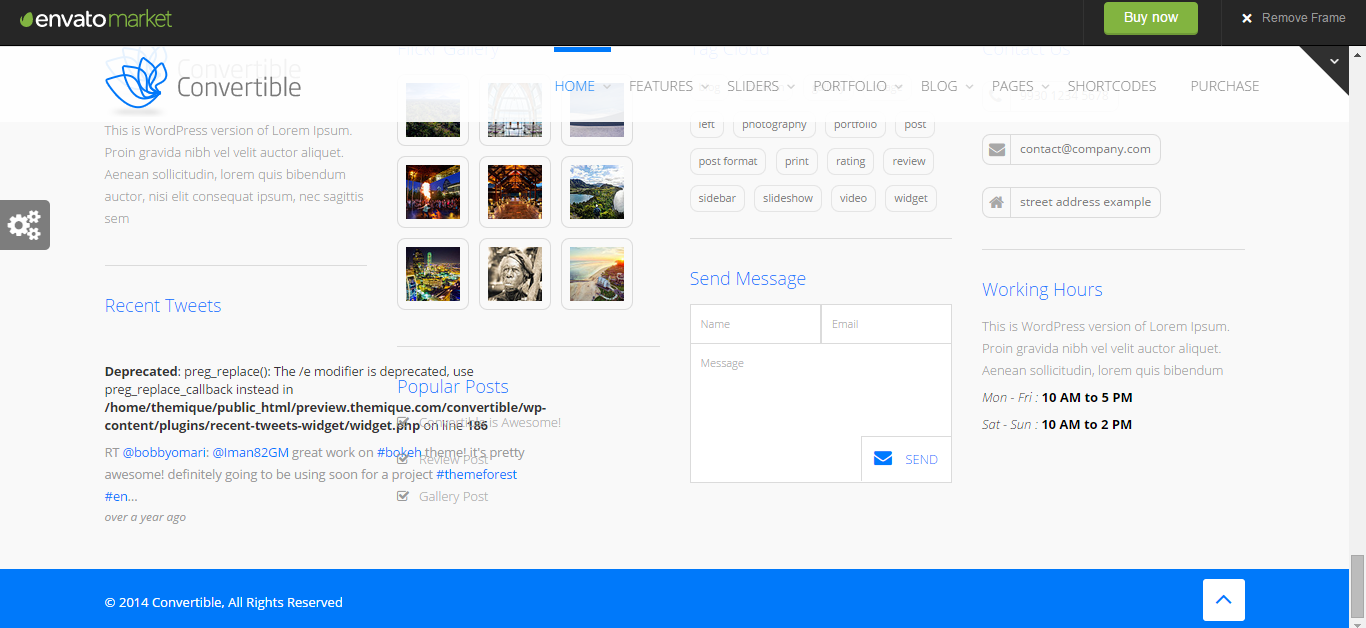Select the 'slideshow' tag
This screenshot has height=628, width=1366.
click(x=788, y=198)
